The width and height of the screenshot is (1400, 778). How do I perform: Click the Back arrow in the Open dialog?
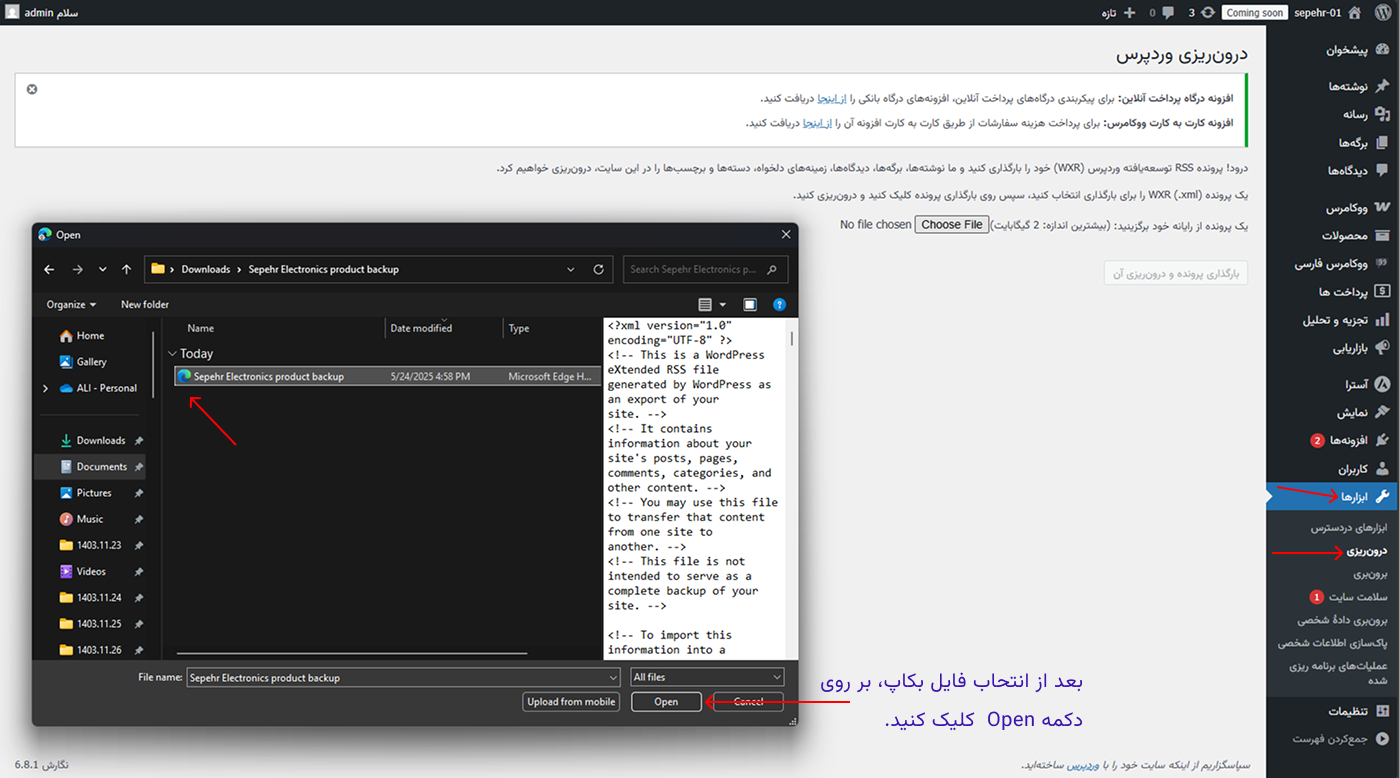pos(50,269)
